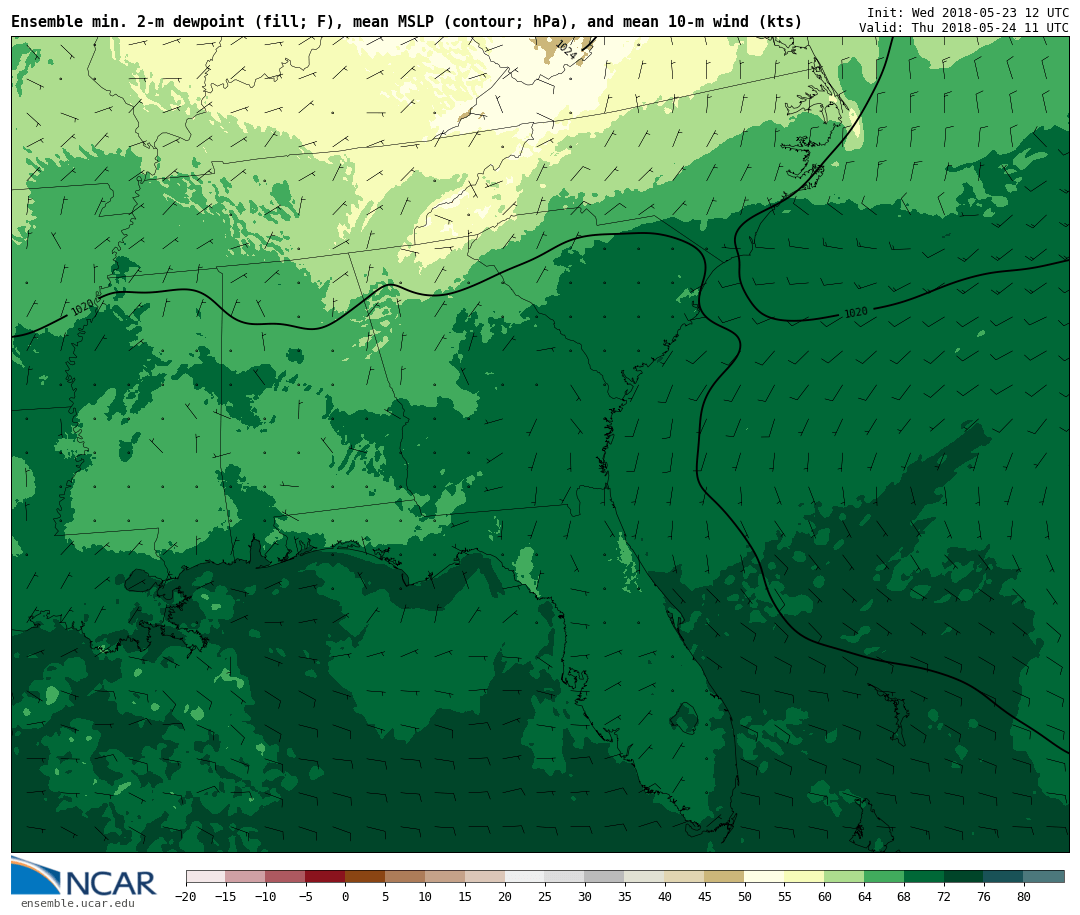Pick the near-white swatch between 20 and 25
1080x915 pixels.
(x=526, y=877)
